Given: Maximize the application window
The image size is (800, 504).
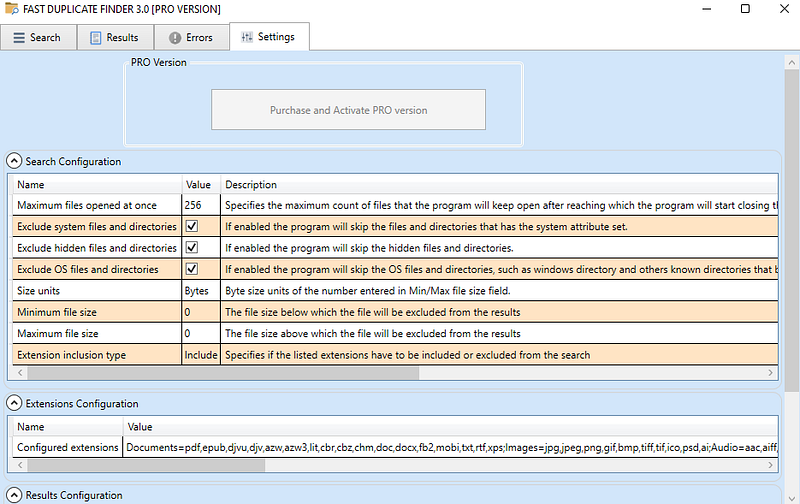Looking at the screenshot, I should point(745,9).
